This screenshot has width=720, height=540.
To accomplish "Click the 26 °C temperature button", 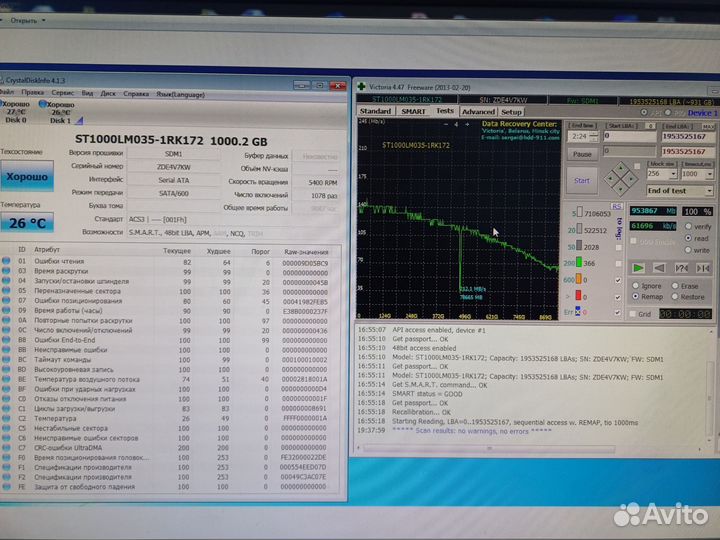I will pyautogui.click(x=27, y=223).
